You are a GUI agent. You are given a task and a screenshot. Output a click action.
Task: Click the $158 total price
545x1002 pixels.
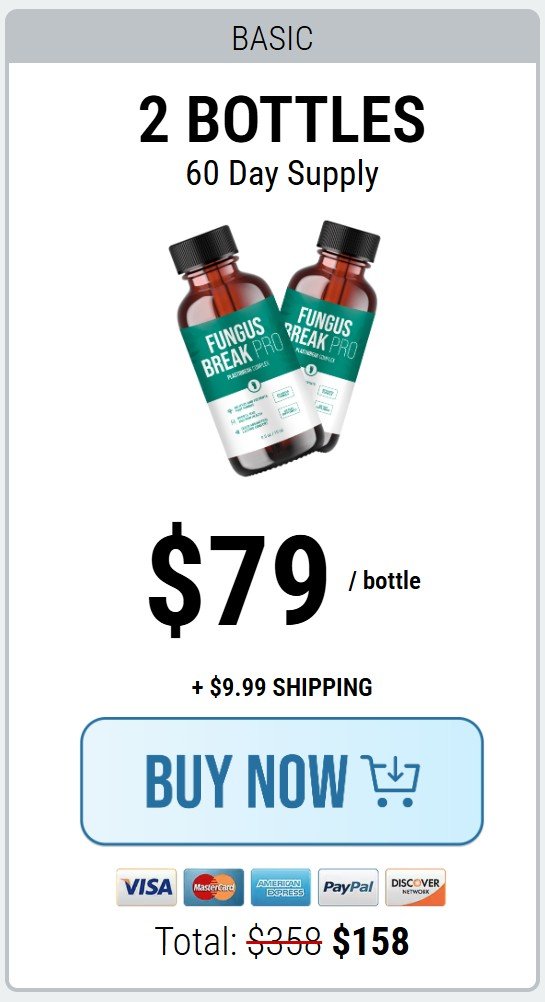tap(371, 941)
